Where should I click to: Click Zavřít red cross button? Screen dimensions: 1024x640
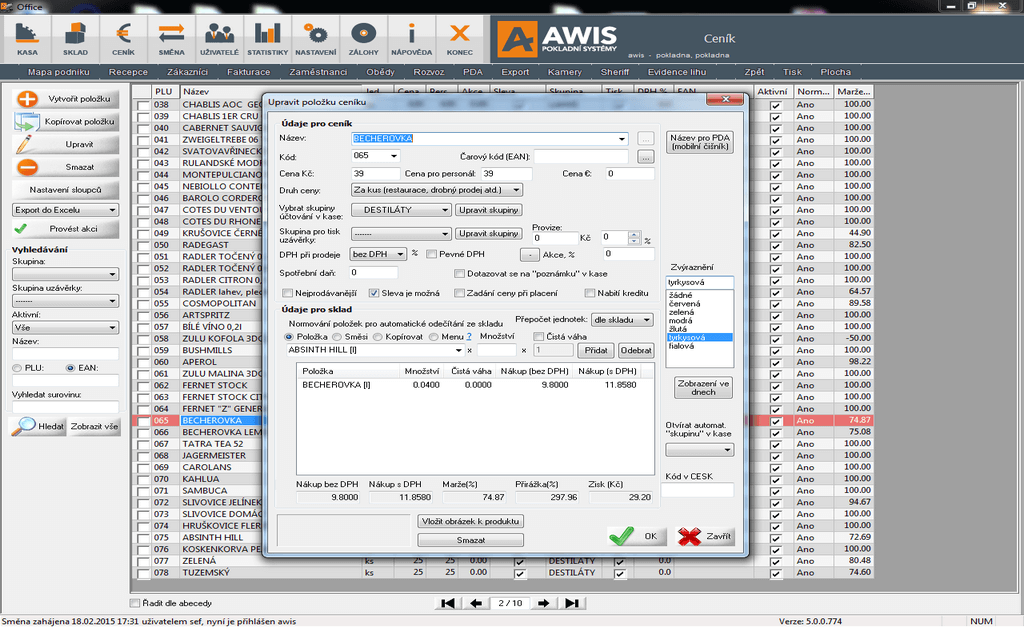point(705,536)
